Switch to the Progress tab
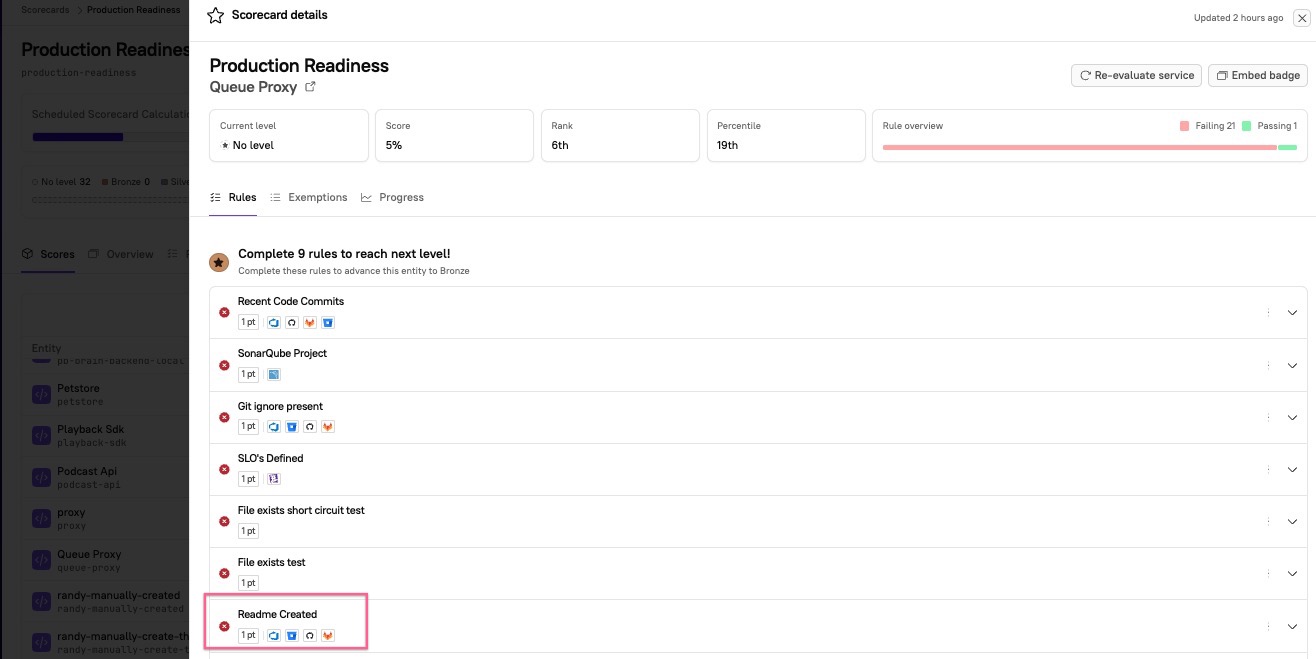 pyautogui.click(x=393, y=198)
